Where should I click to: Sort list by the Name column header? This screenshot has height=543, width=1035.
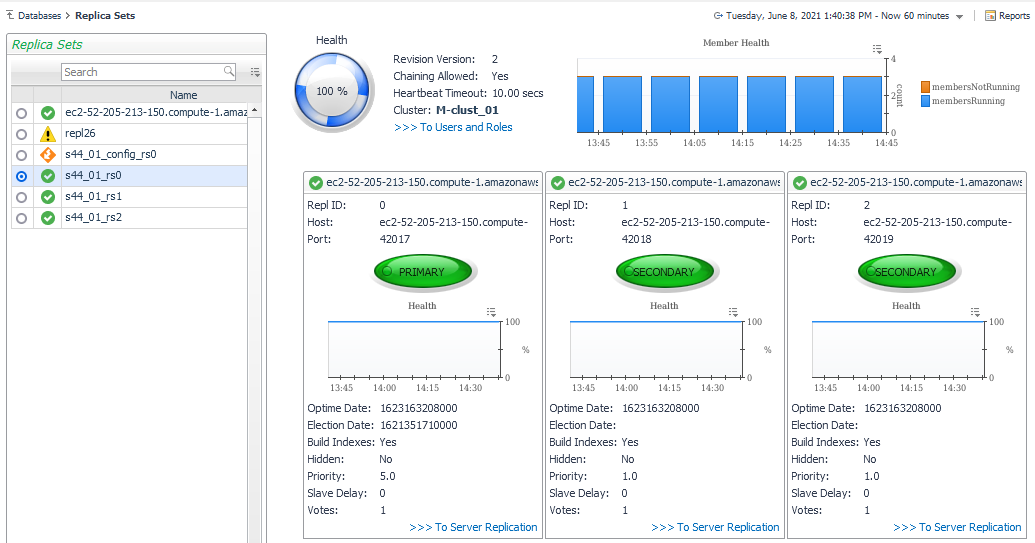184,95
